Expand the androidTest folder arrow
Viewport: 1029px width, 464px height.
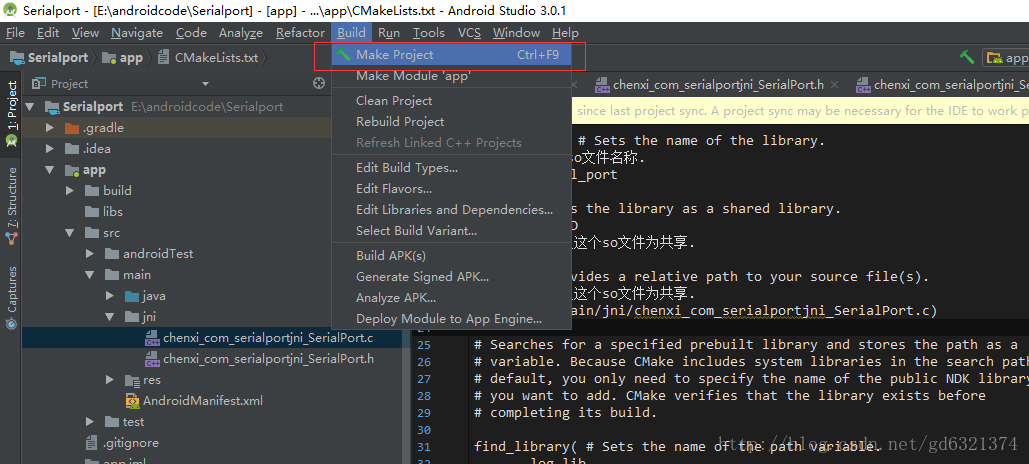click(x=90, y=253)
